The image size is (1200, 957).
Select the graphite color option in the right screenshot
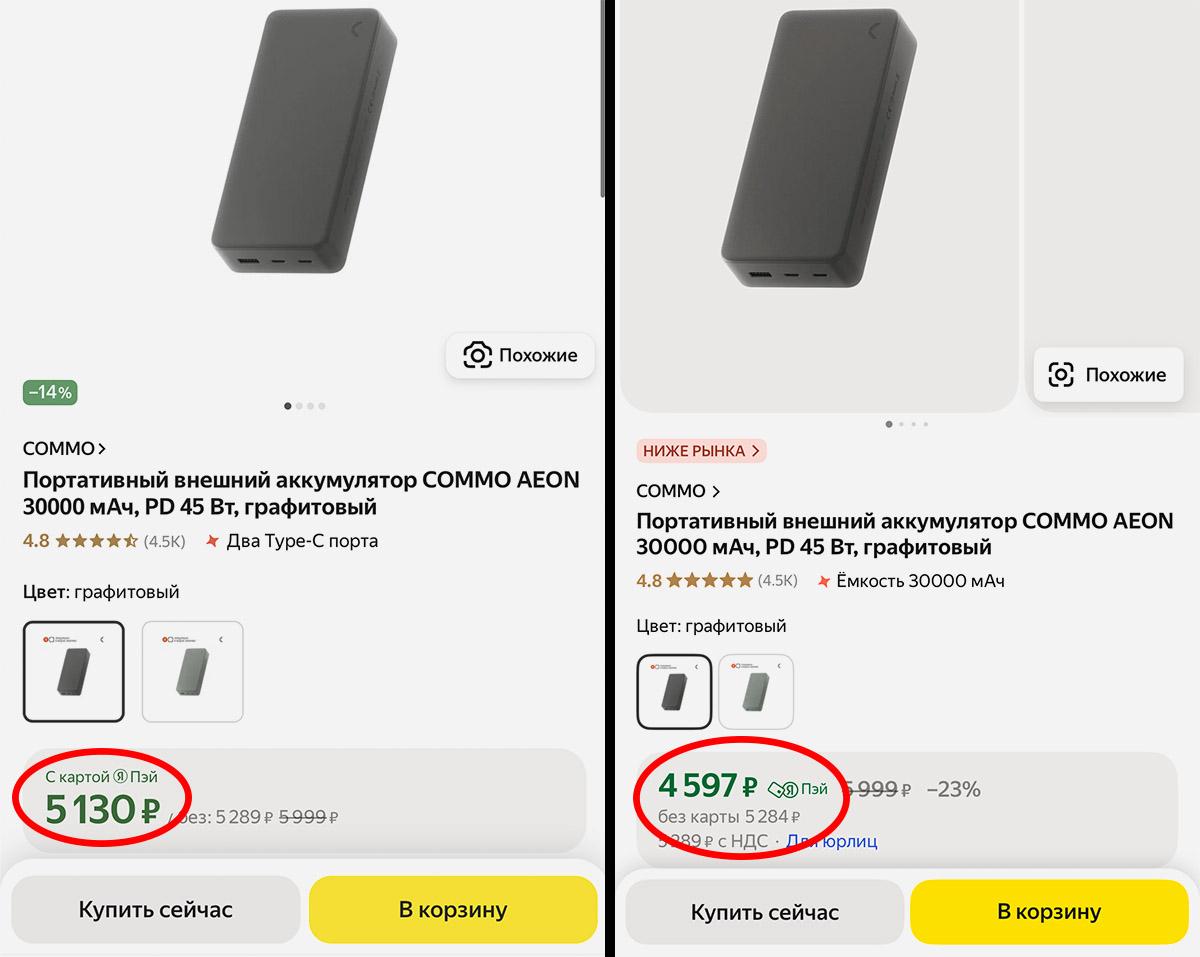[674, 692]
